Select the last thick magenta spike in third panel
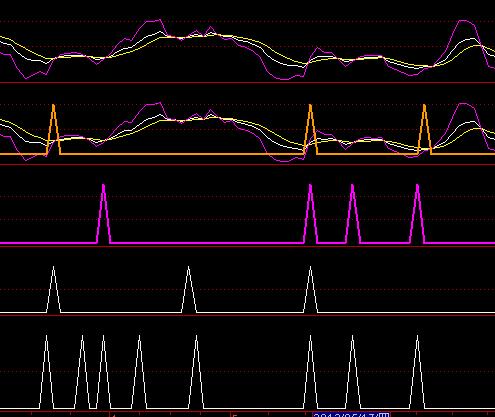The image size is (495, 417). tap(417, 214)
